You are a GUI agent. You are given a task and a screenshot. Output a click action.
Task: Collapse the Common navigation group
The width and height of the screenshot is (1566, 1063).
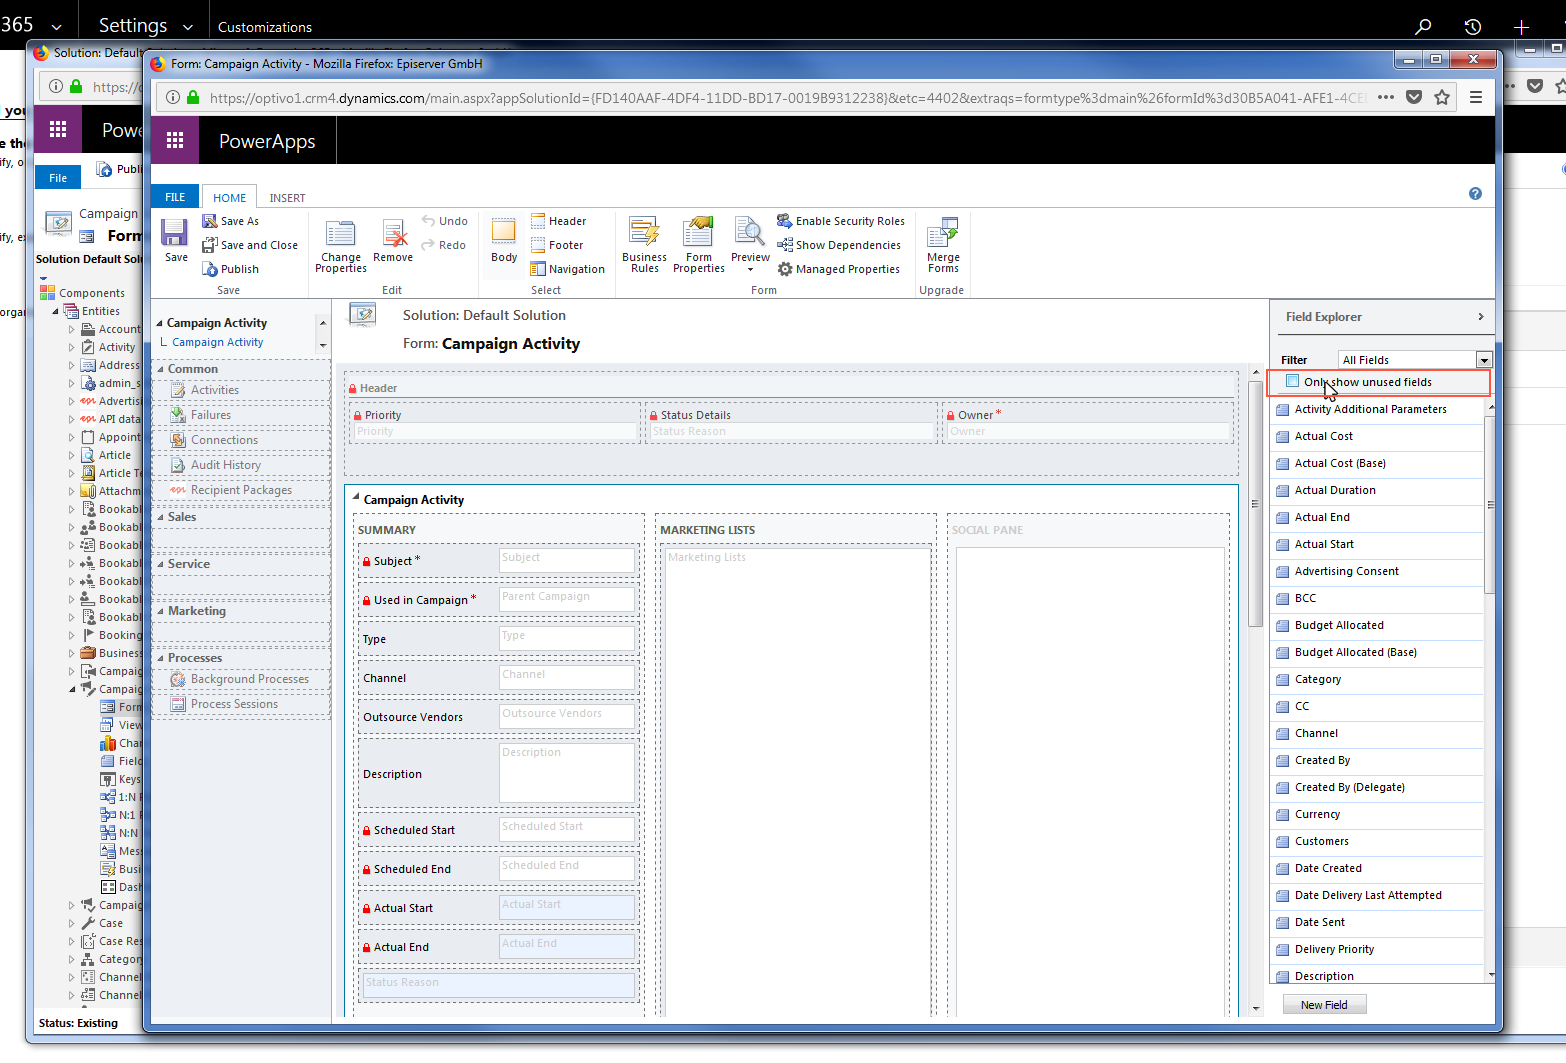161,369
